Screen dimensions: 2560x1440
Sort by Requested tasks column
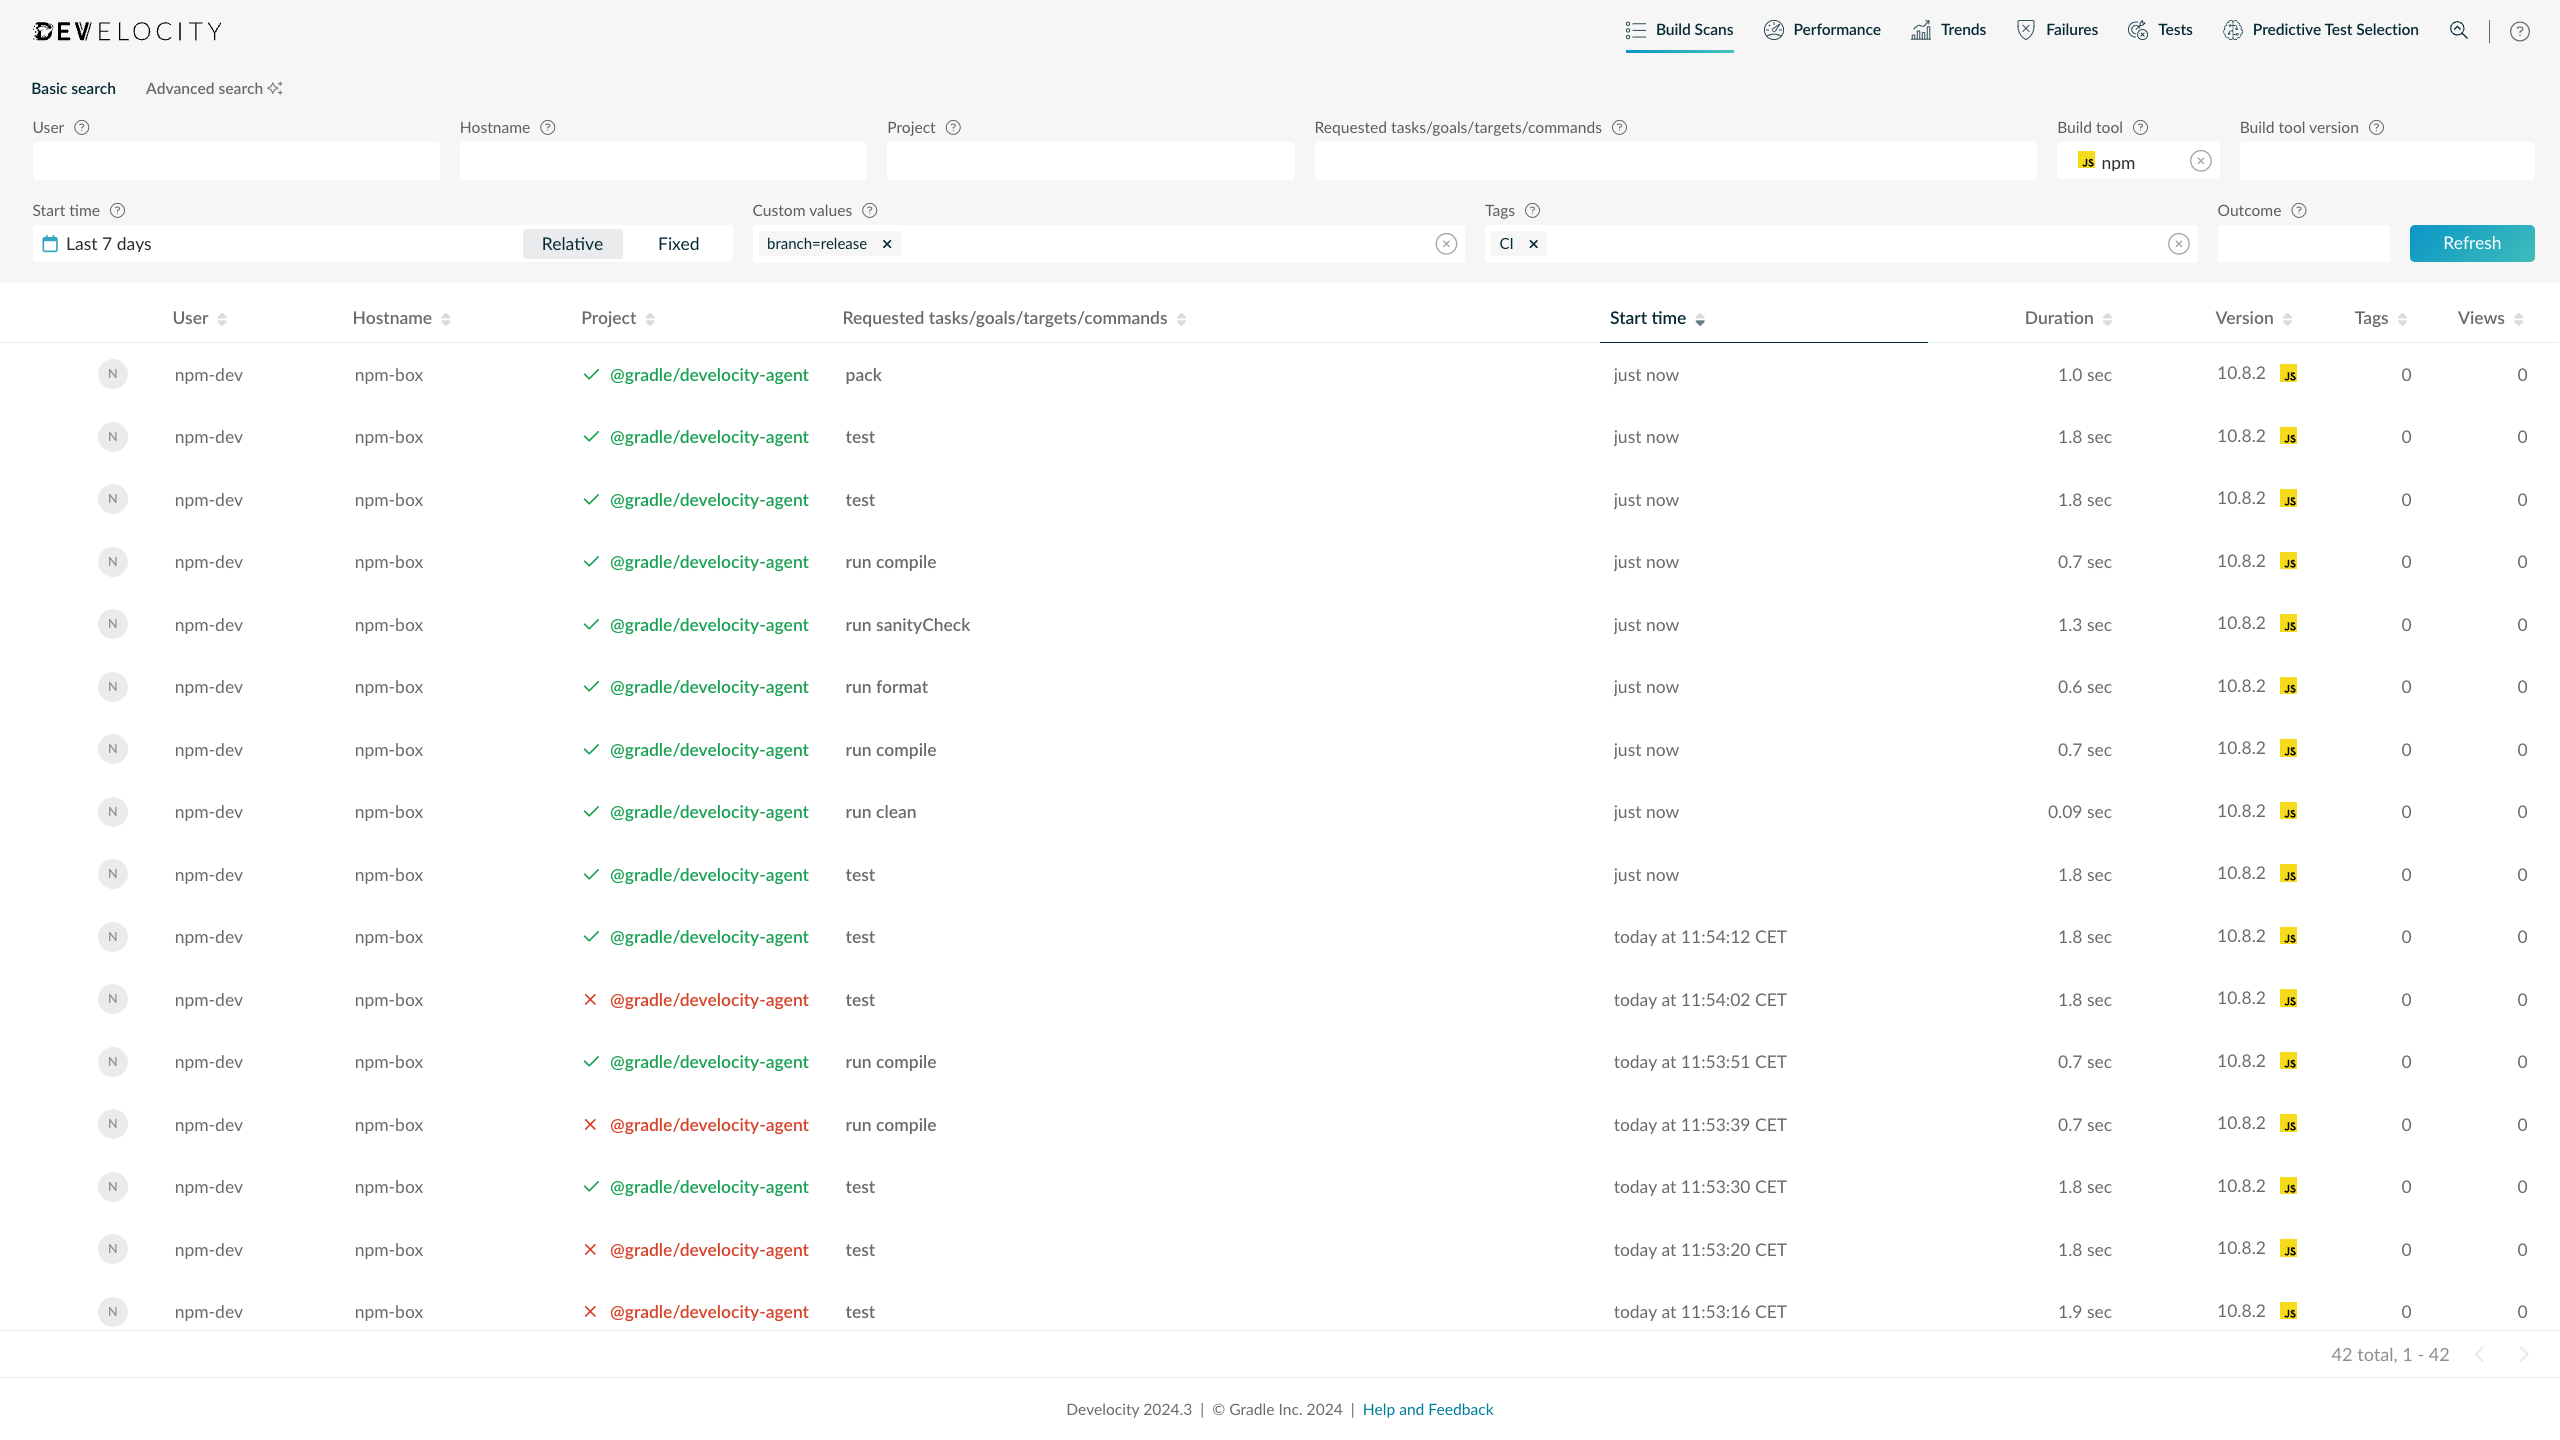tap(1014, 318)
